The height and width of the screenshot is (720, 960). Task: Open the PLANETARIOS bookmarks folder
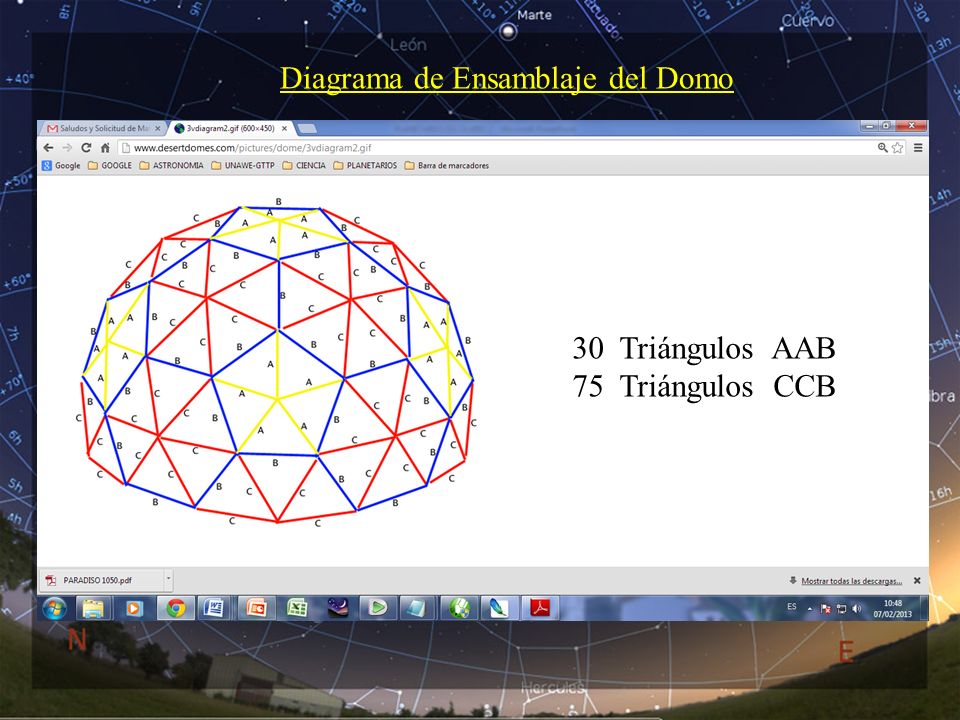pyautogui.click(x=366, y=165)
